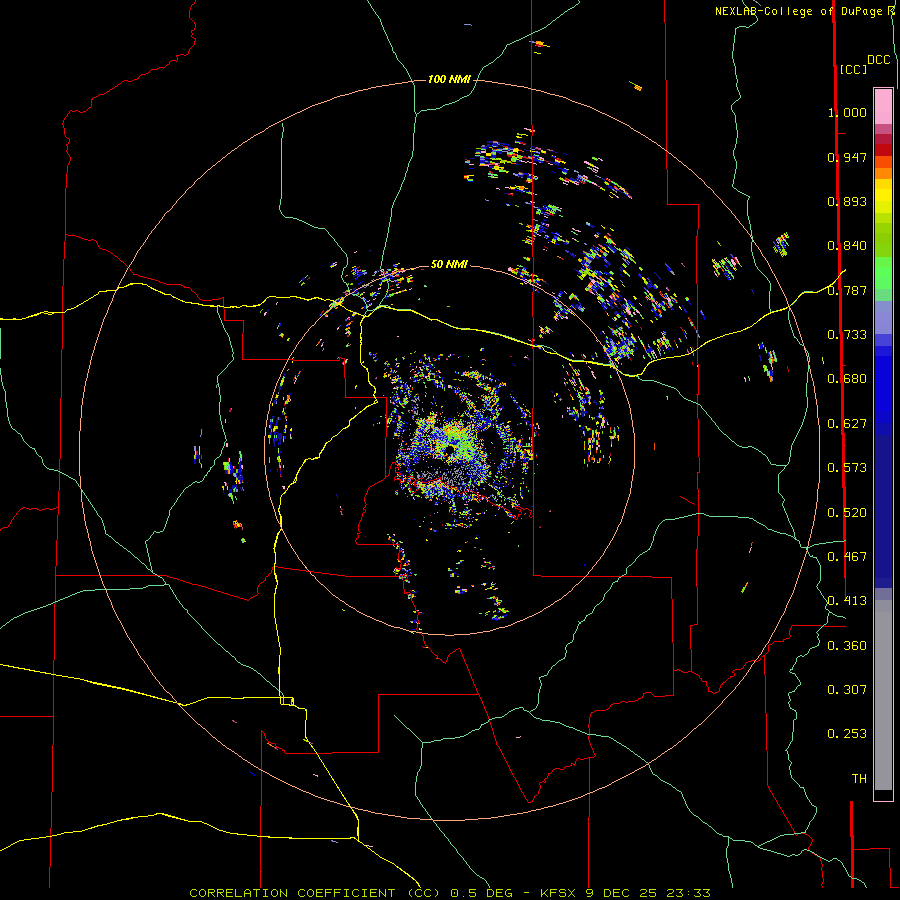
Task: Click the 0.360 legend value
Action: (x=847, y=646)
